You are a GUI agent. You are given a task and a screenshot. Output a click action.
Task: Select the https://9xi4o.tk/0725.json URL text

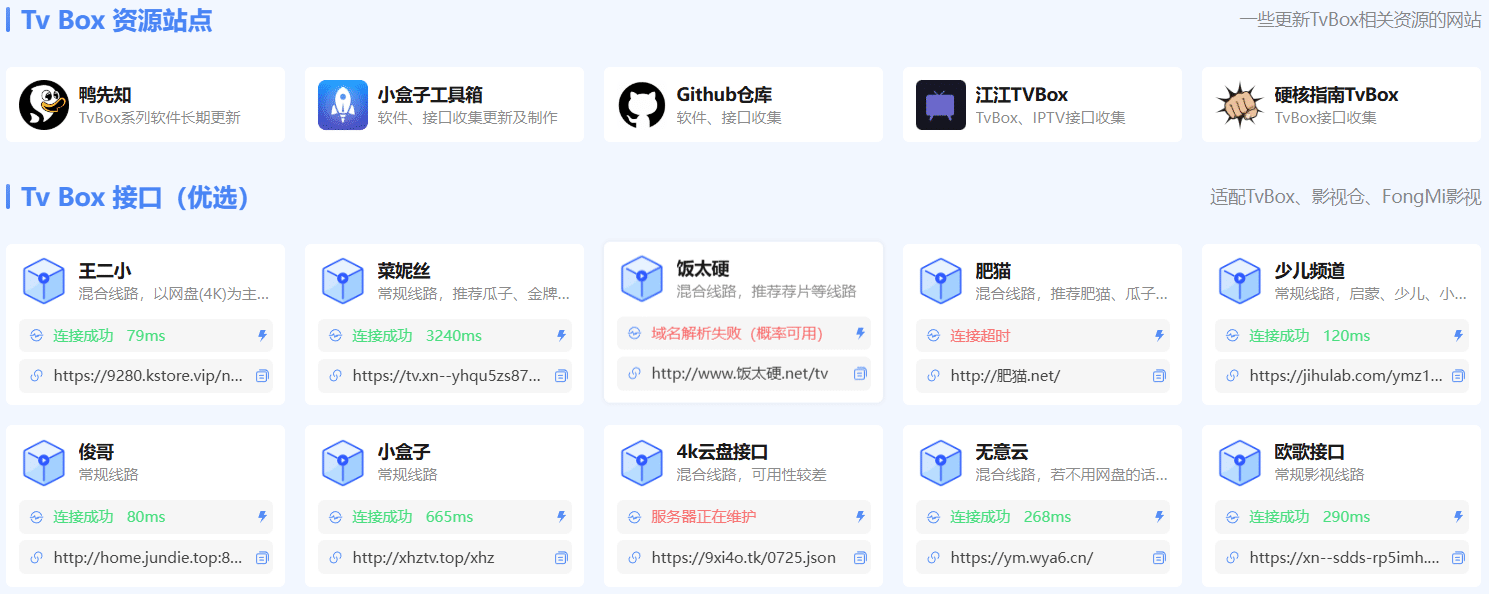[x=743, y=558]
